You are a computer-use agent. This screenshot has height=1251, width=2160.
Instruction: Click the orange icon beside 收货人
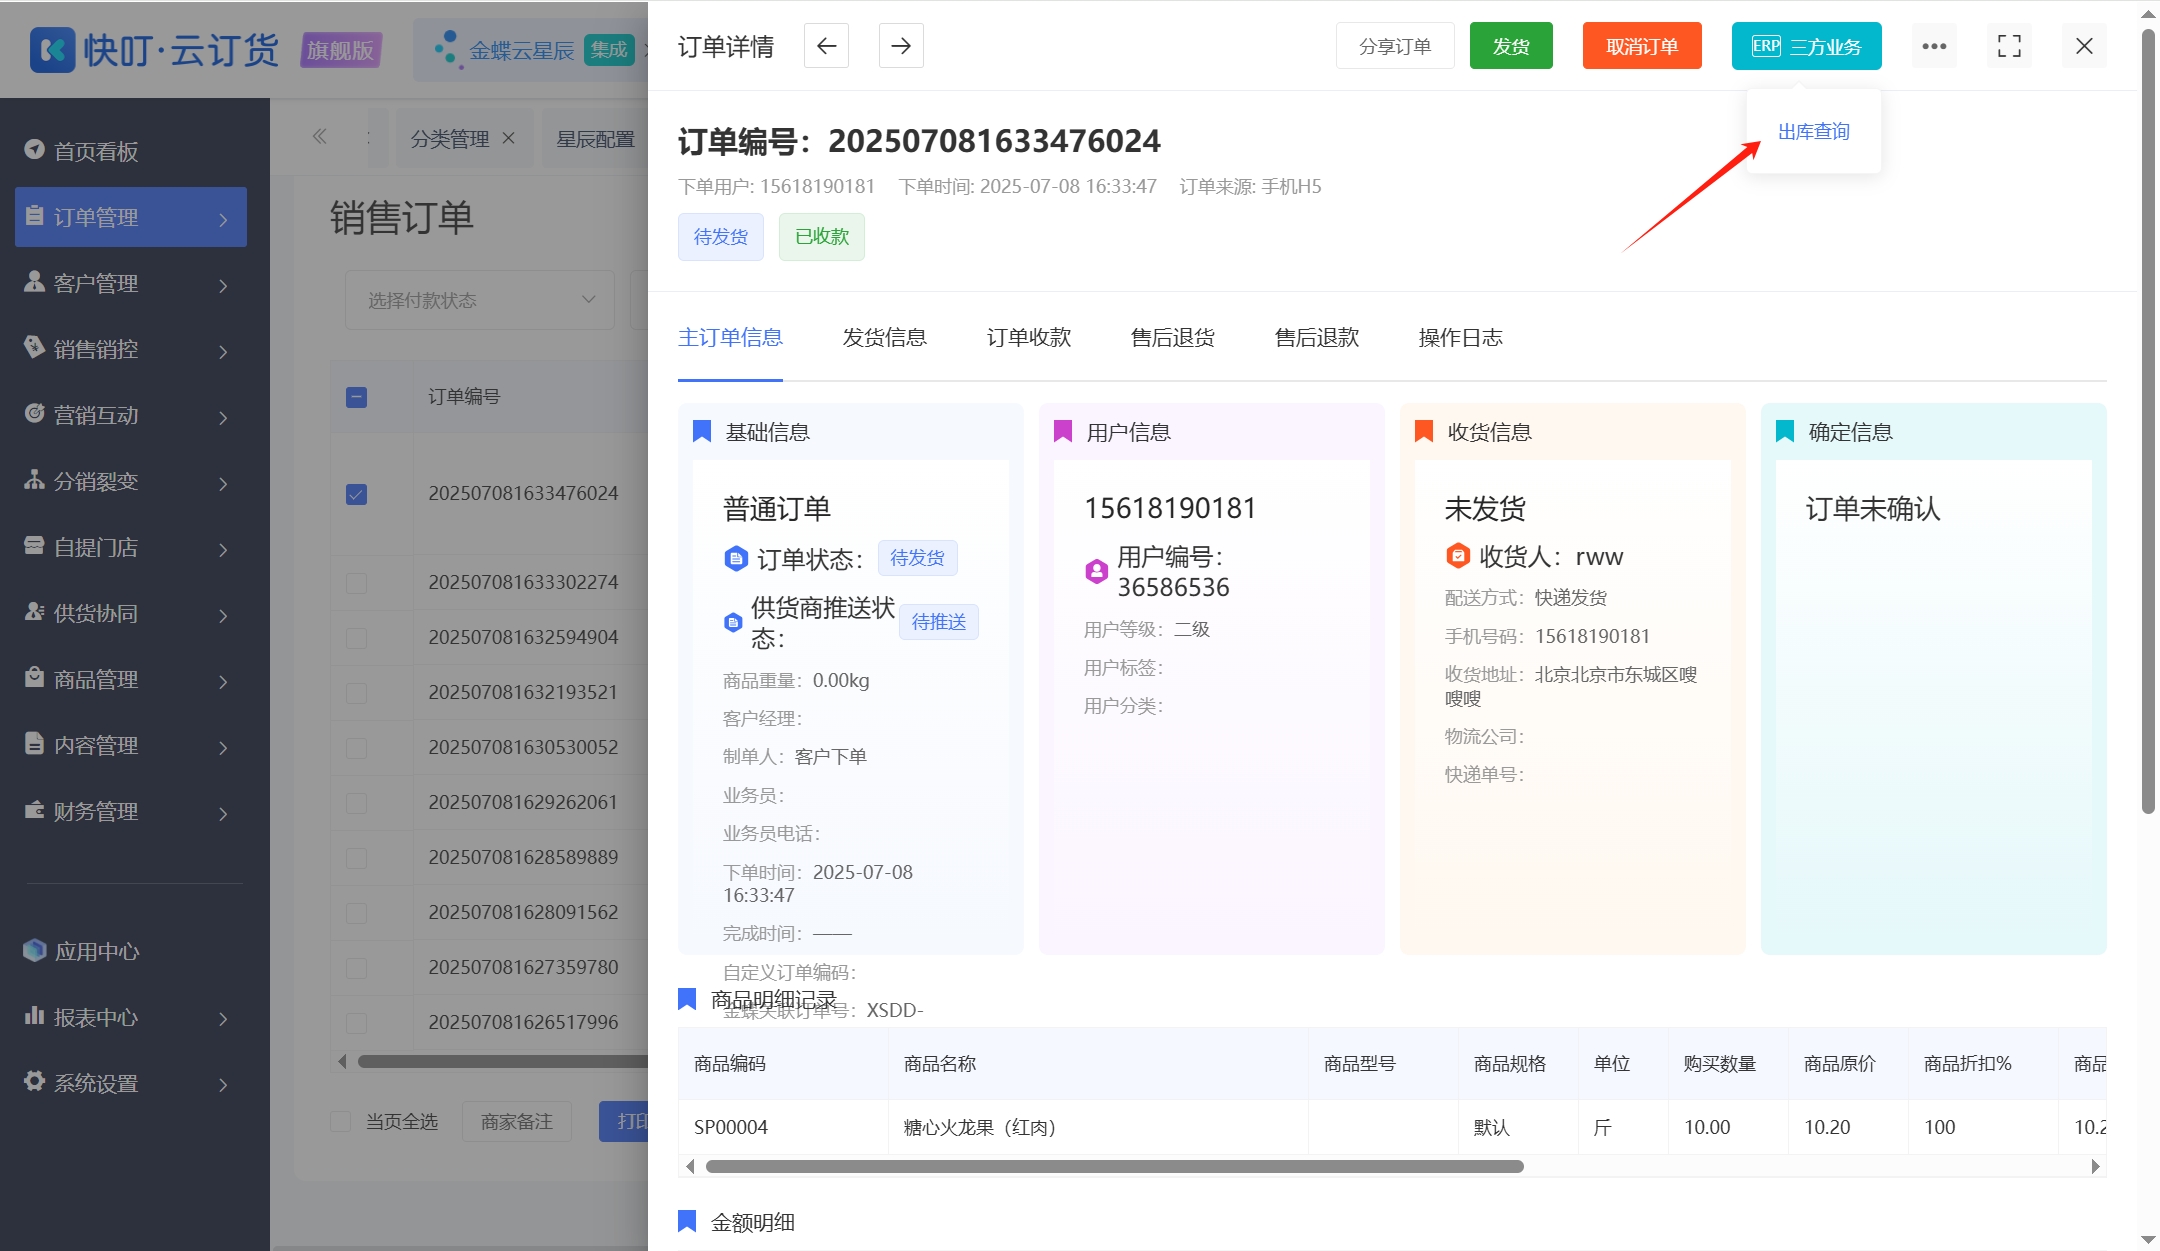[1458, 555]
